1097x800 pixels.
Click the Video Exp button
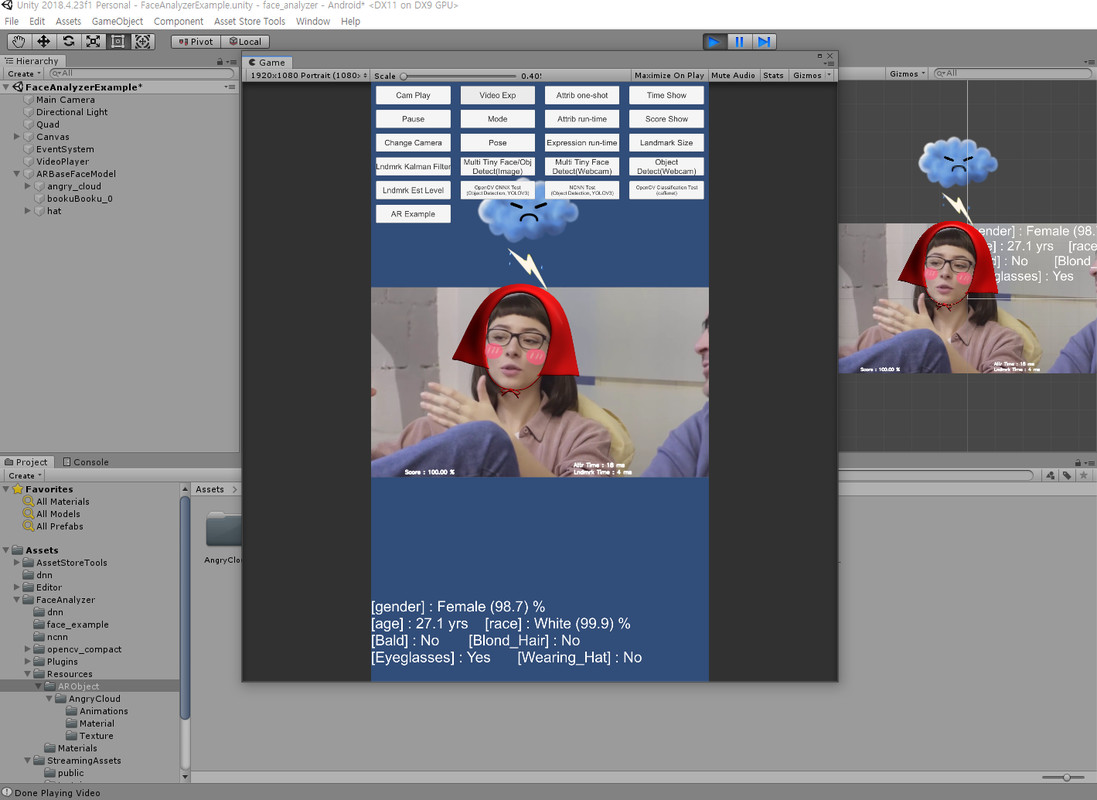click(x=497, y=95)
